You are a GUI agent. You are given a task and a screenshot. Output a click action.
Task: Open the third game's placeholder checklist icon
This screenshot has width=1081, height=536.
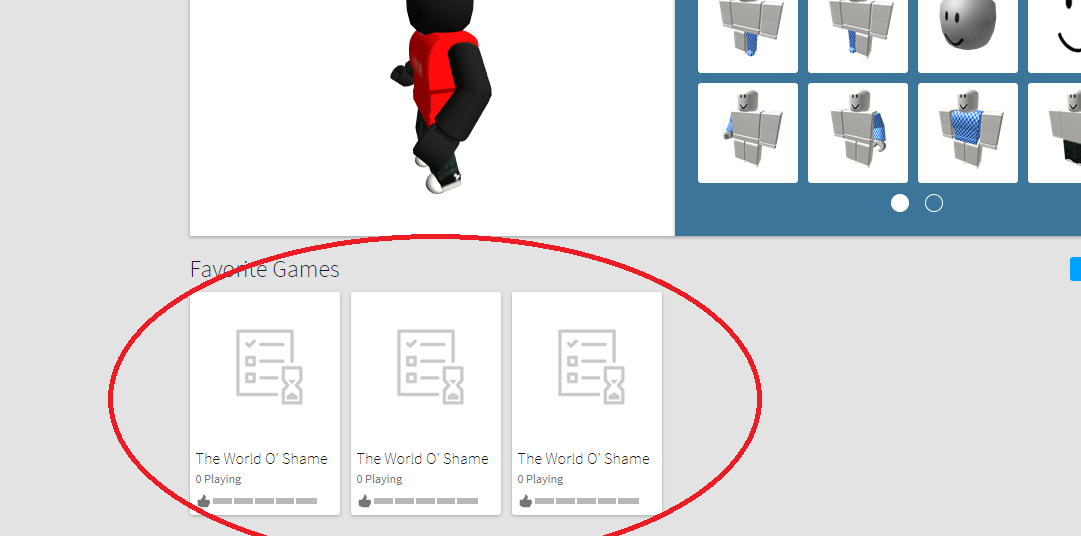coord(591,367)
